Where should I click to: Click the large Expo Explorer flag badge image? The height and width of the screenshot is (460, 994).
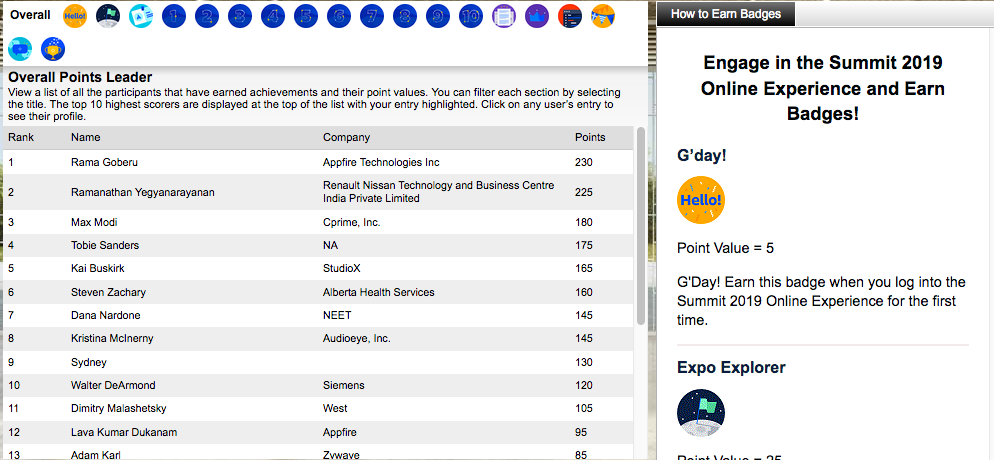click(700, 412)
